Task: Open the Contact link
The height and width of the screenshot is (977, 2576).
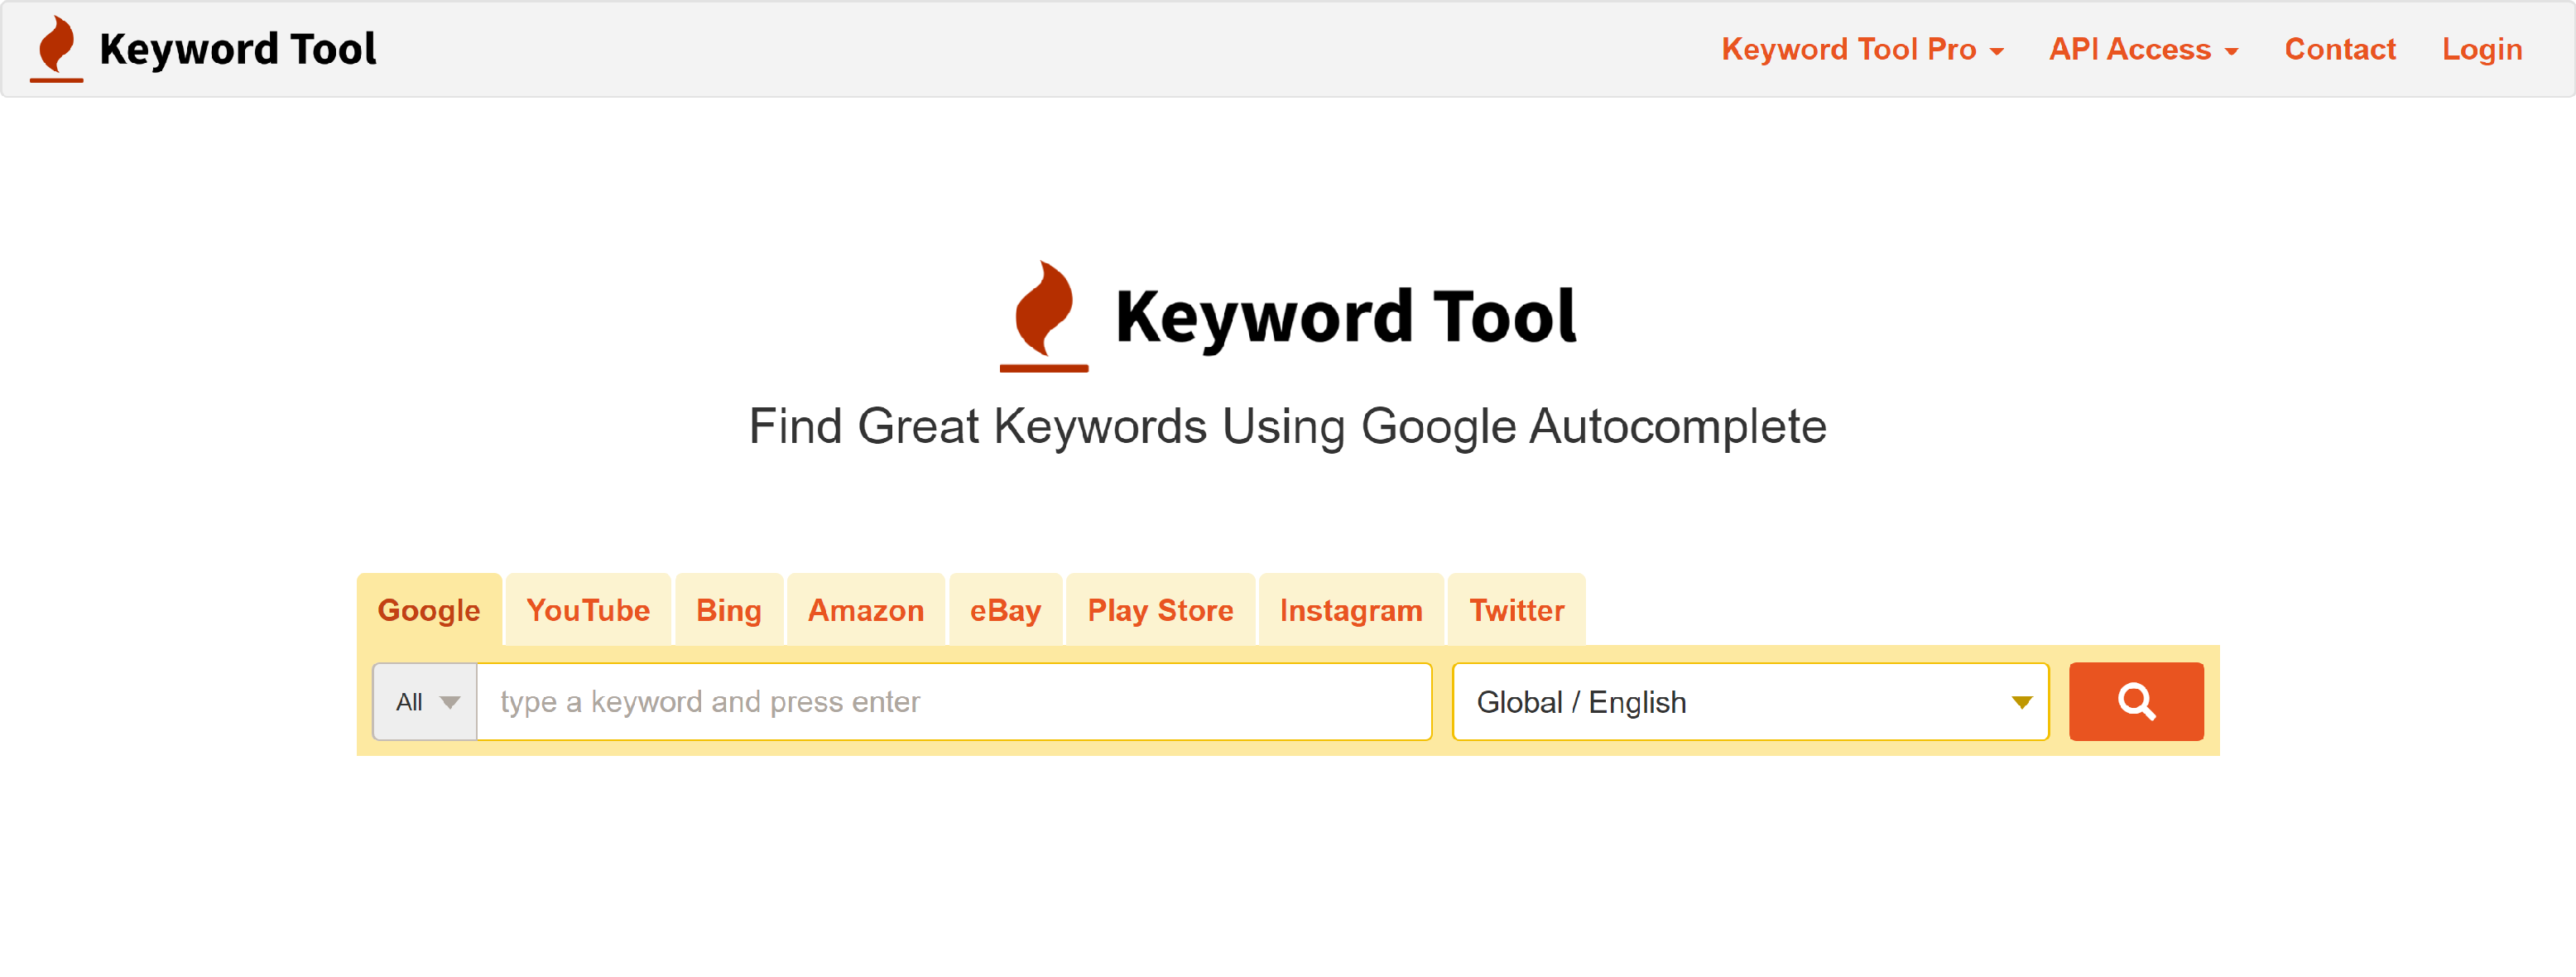Action: click(x=2339, y=49)
